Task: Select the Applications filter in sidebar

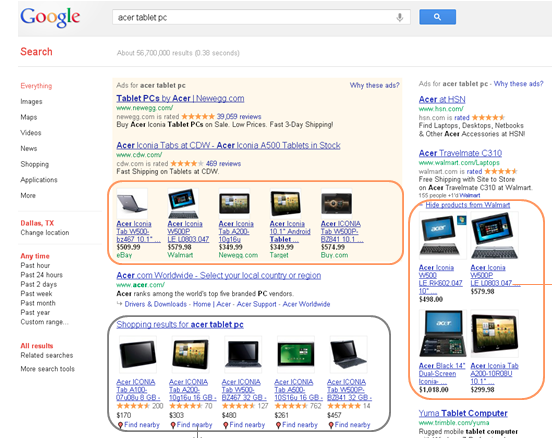Action: [39, 180]
